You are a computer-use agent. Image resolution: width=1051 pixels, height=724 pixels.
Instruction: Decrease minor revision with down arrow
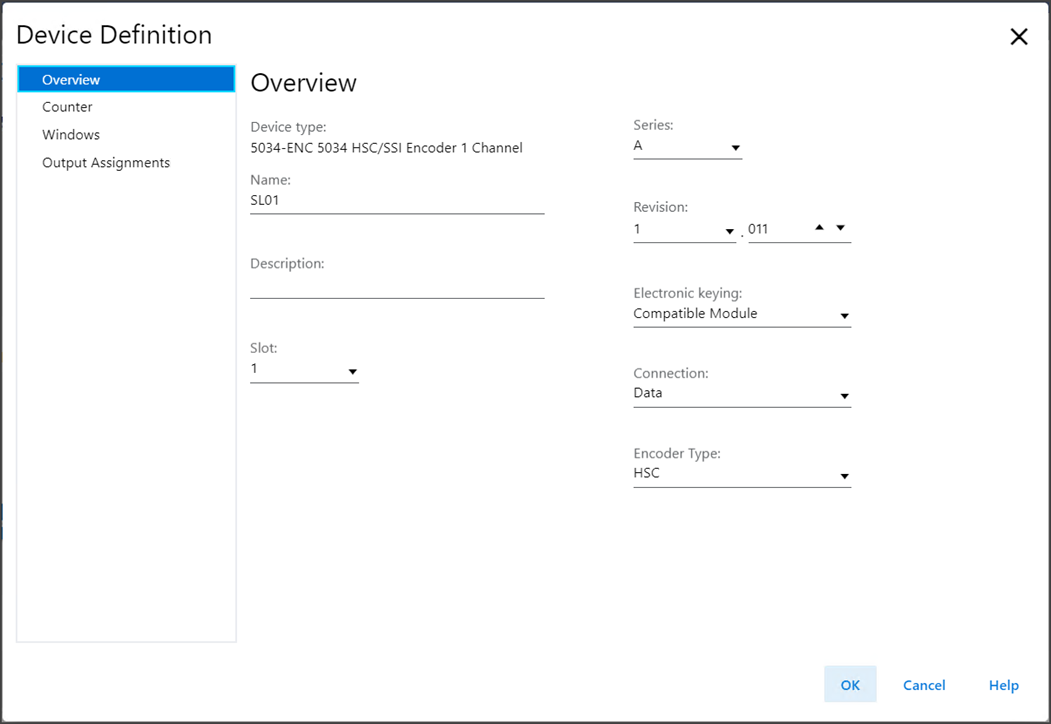click(x=840, y=227)
